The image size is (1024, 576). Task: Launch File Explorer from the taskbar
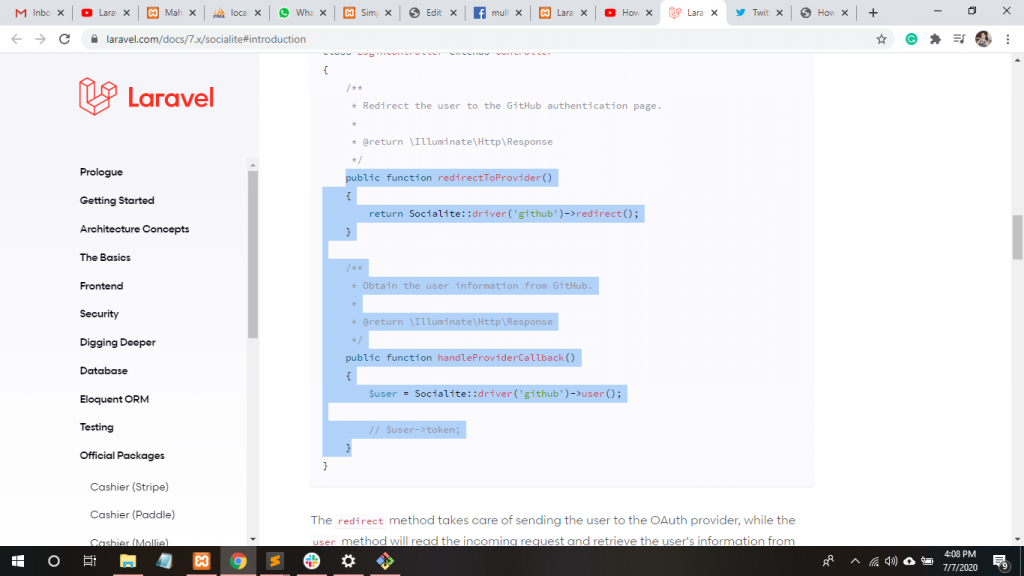click(127, 561)
